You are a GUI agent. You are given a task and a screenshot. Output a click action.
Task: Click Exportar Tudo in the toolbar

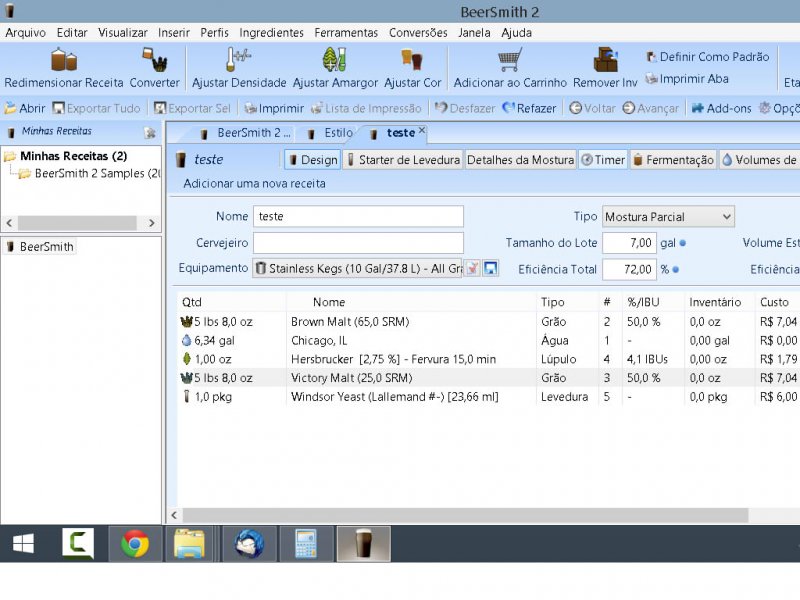point(97,108)
